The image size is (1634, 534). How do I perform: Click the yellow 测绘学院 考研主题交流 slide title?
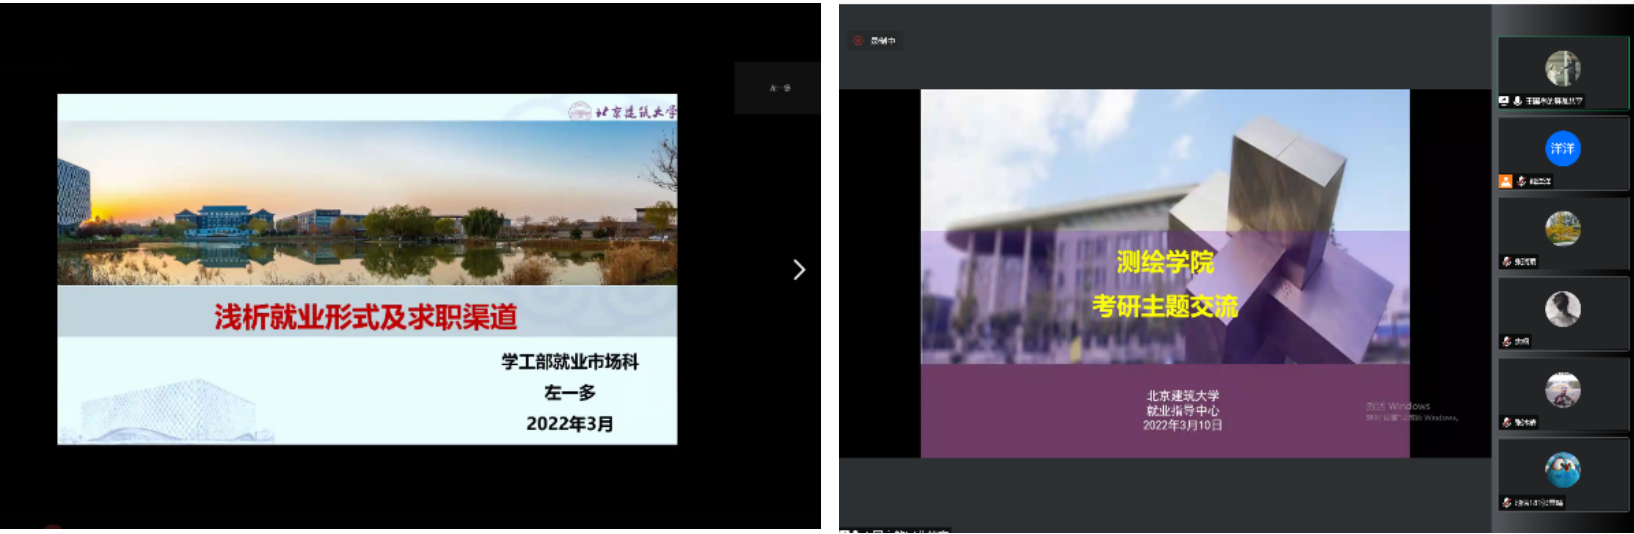[x=1165, y=284]
